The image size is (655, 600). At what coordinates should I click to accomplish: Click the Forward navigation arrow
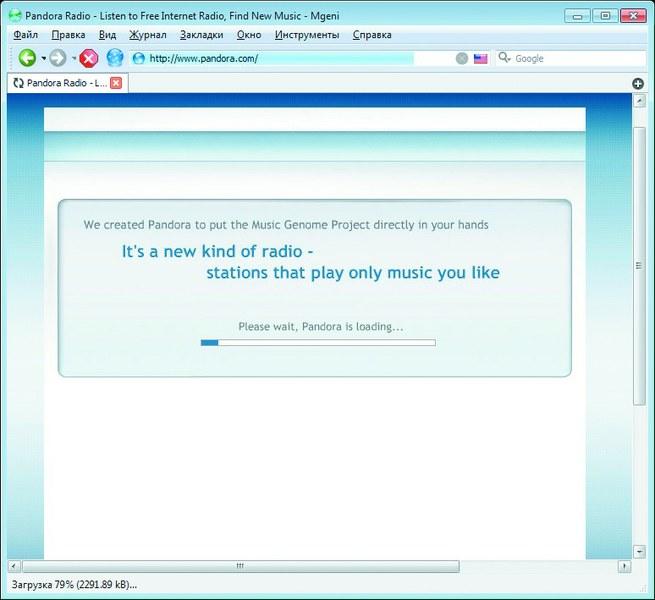pyautogui.click(x=58, y=58)
